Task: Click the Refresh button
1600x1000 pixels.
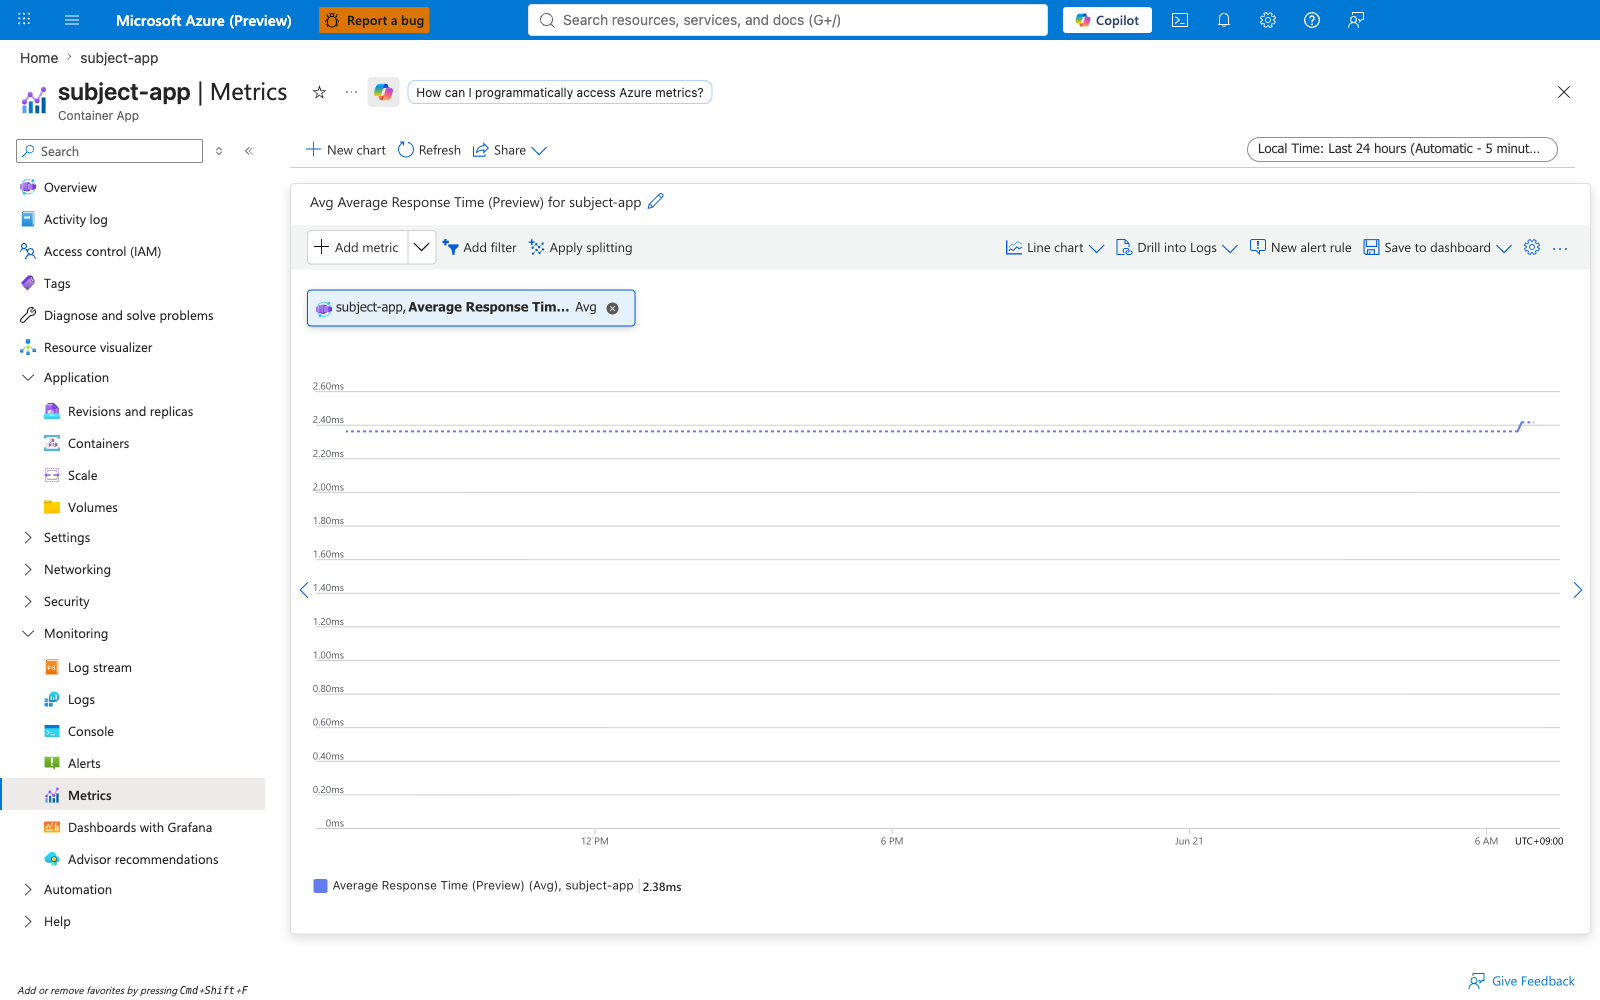Action: [x=429, y=150]
